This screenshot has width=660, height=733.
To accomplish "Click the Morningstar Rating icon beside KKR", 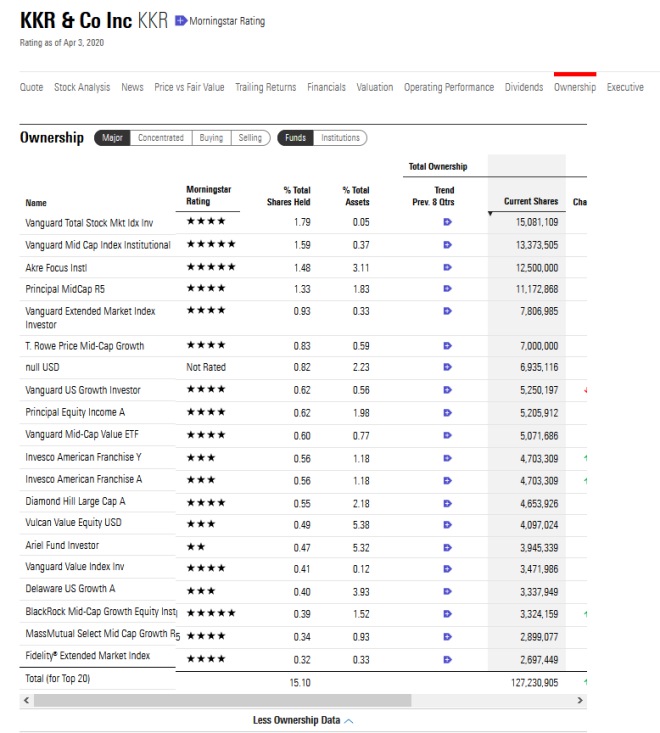I will point(180,21).
